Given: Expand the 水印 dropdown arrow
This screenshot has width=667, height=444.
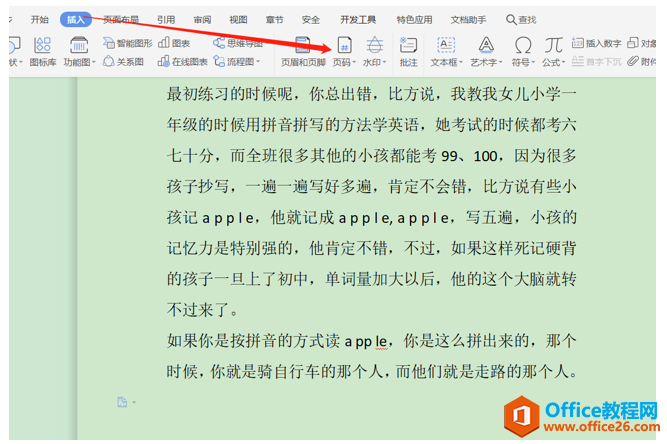Looking at the screenshot, I should pos(384,63).
